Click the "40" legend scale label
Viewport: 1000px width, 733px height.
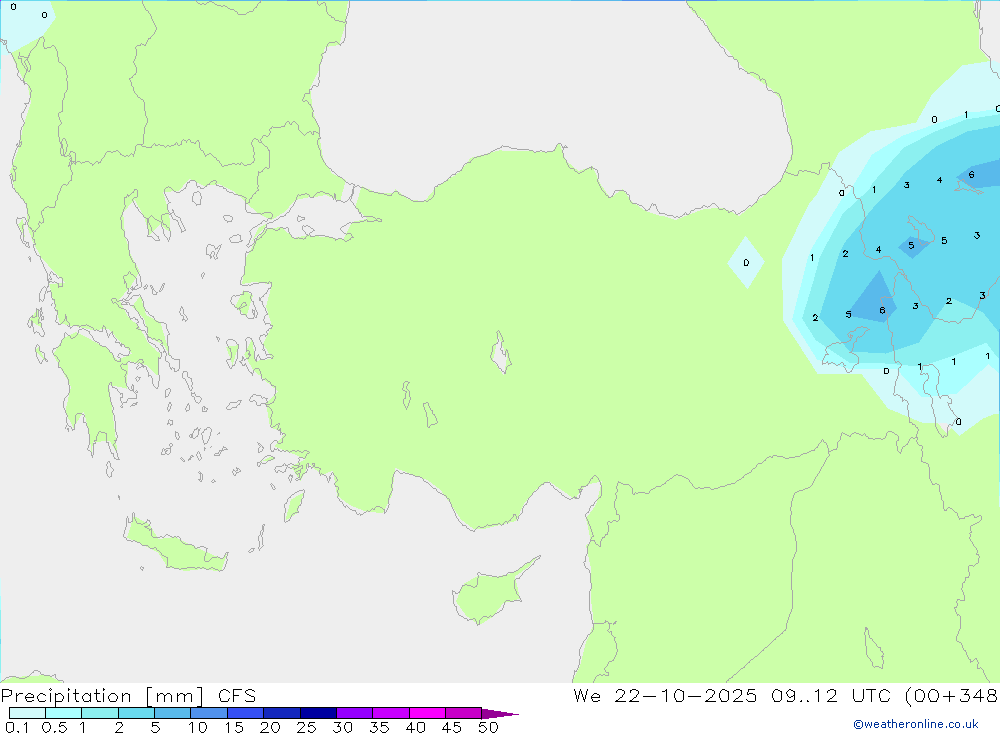click(x=415, y=727)
